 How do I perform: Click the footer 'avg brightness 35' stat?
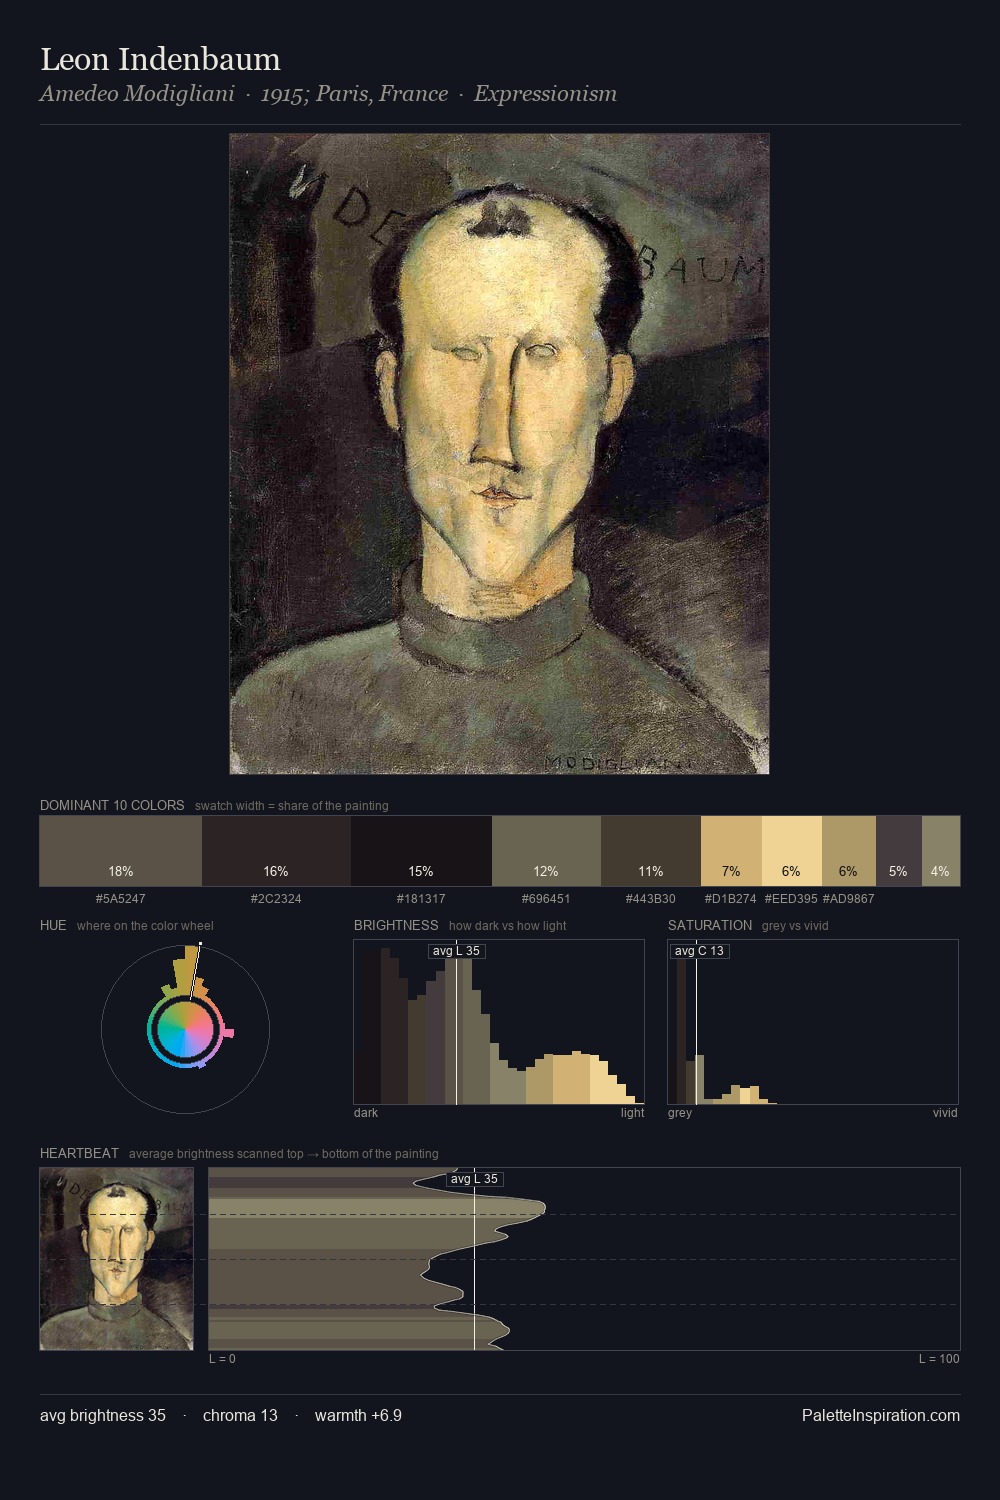103,1415
